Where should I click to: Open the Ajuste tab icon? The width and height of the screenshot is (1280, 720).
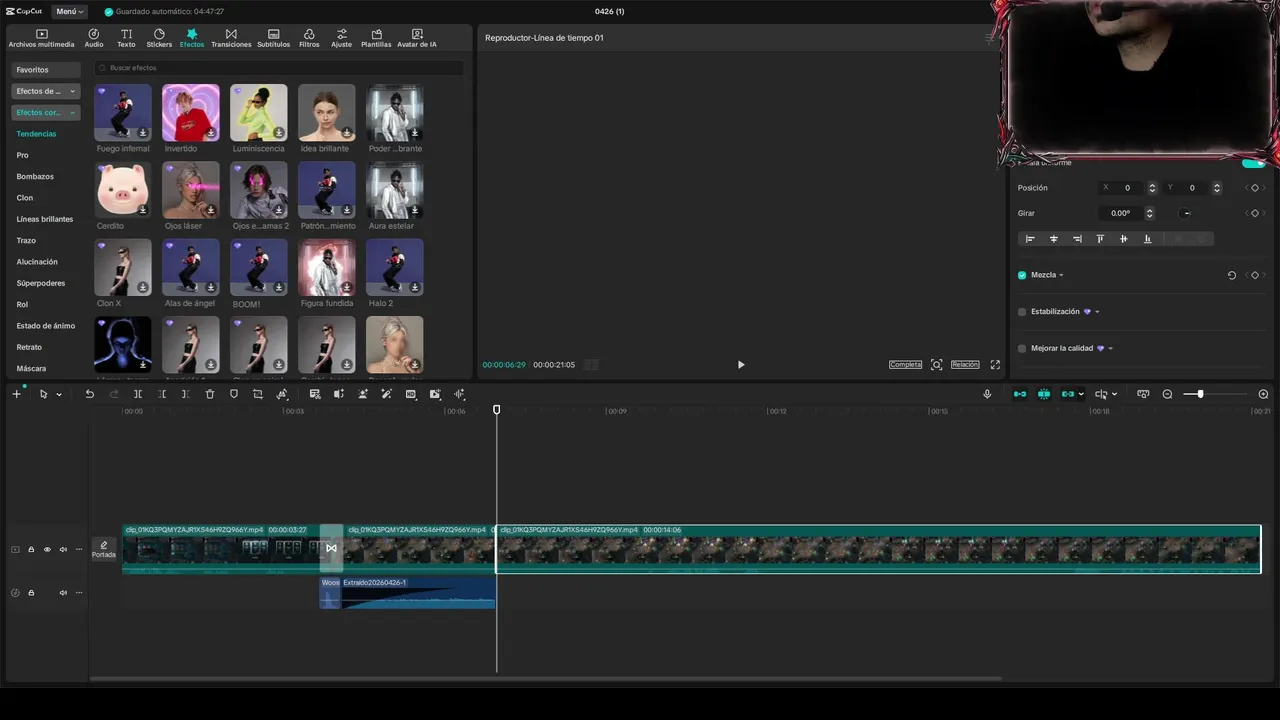click(342, 34)
